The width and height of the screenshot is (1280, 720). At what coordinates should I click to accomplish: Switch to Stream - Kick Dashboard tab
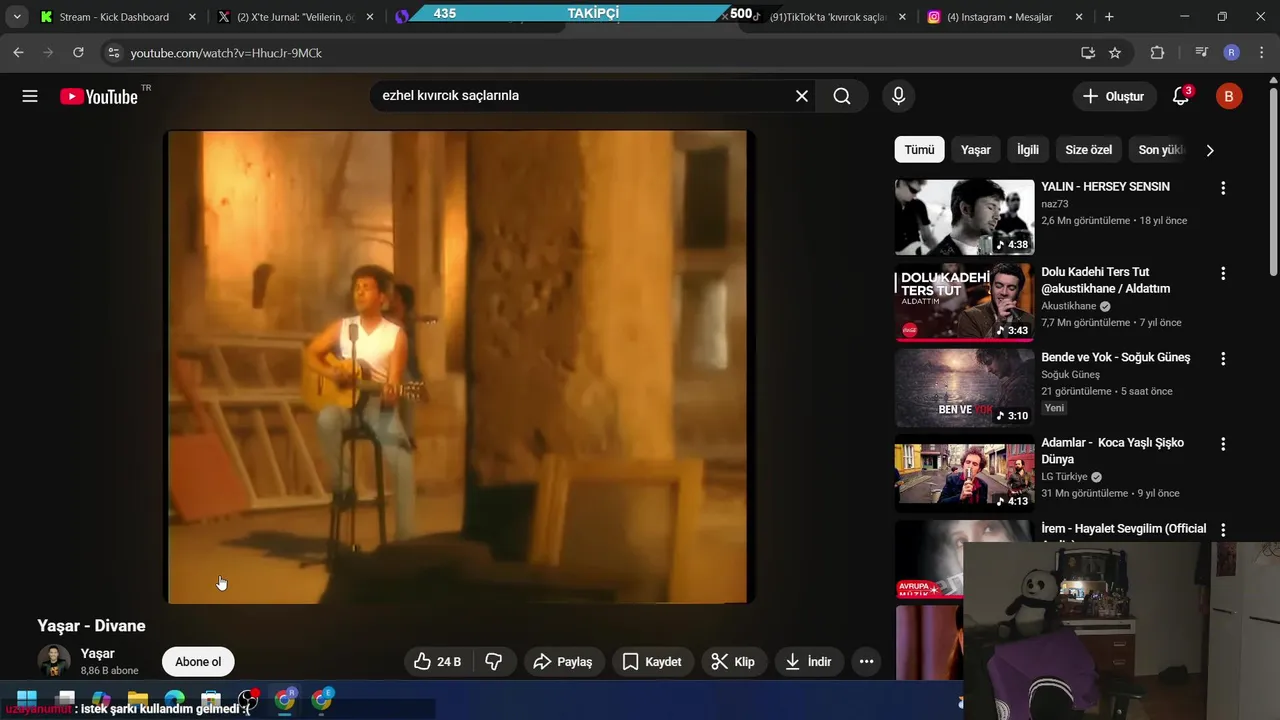[x=114, y=17]
